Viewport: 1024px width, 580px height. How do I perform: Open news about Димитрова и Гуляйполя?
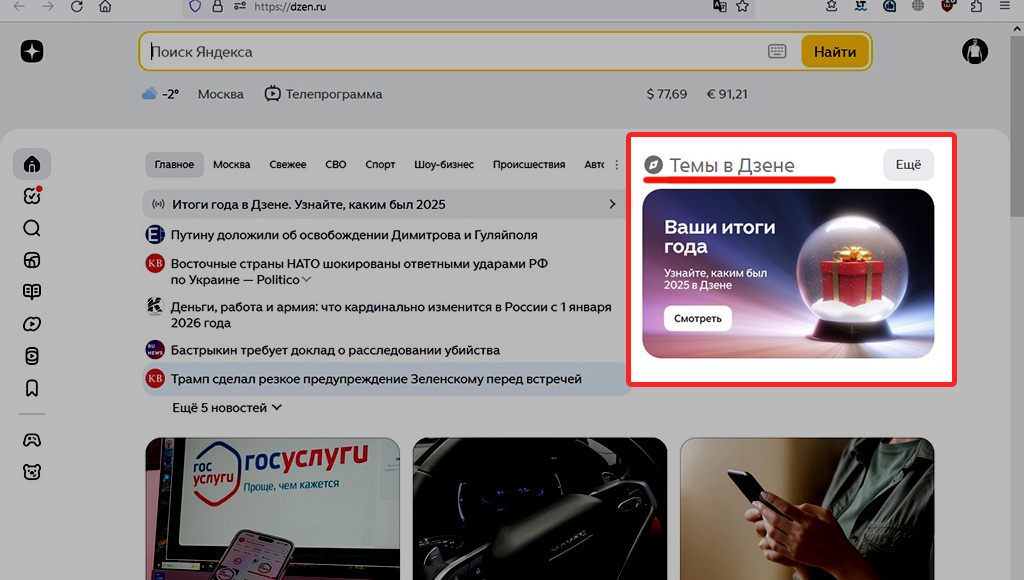[x=354, y=235]
